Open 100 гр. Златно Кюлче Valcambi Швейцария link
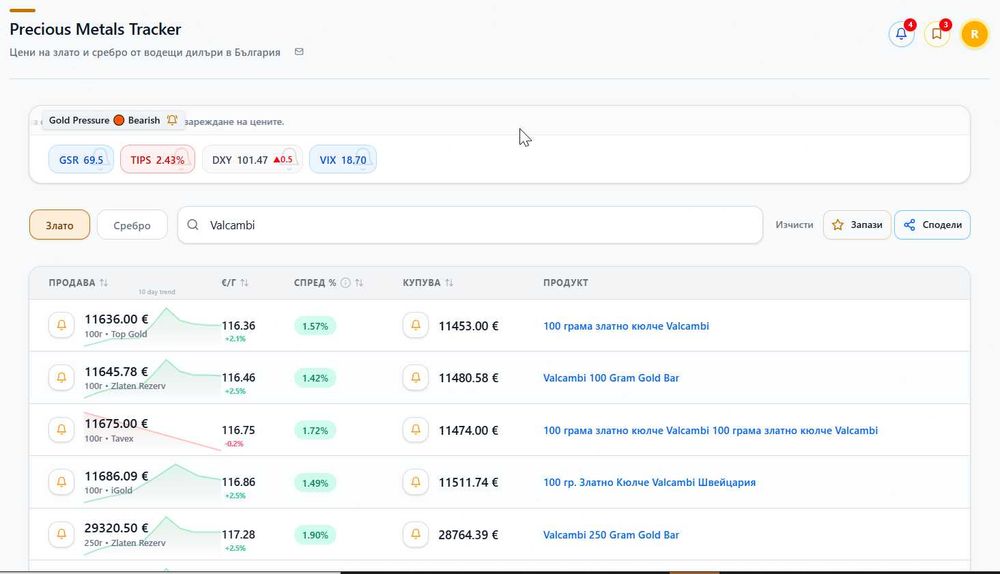This screenshot has height=574, width=1000. tap(649, 483)
